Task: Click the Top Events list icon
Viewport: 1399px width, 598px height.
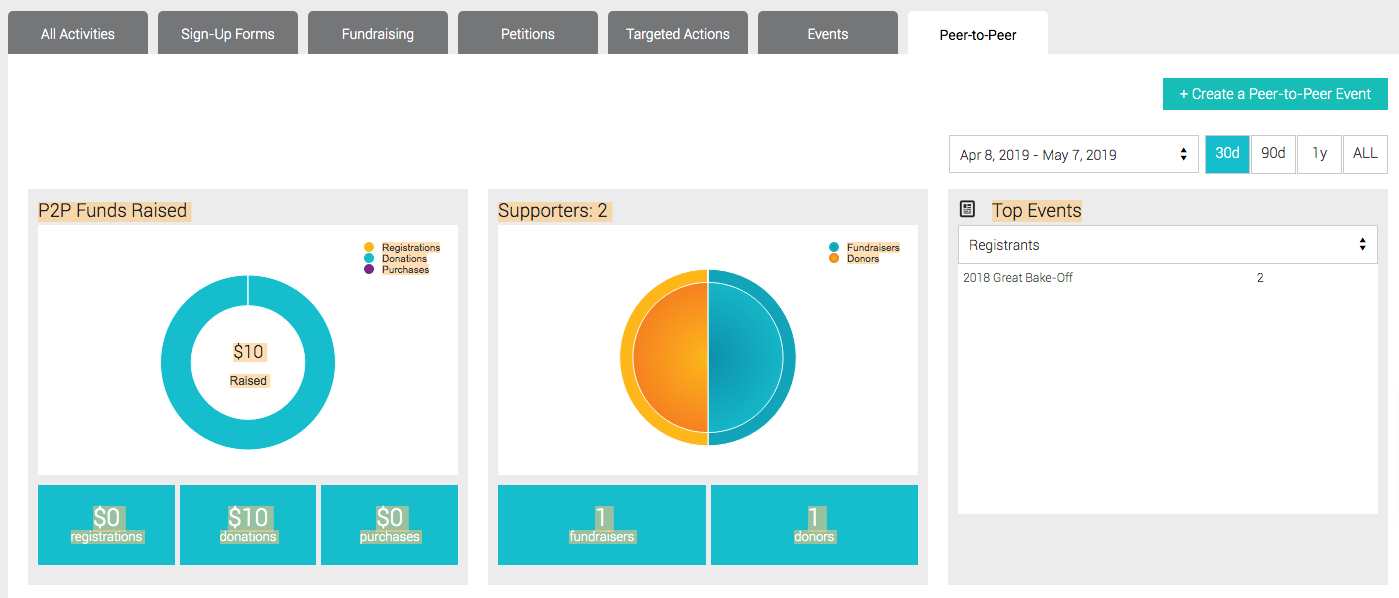Action: click(967, 209)
